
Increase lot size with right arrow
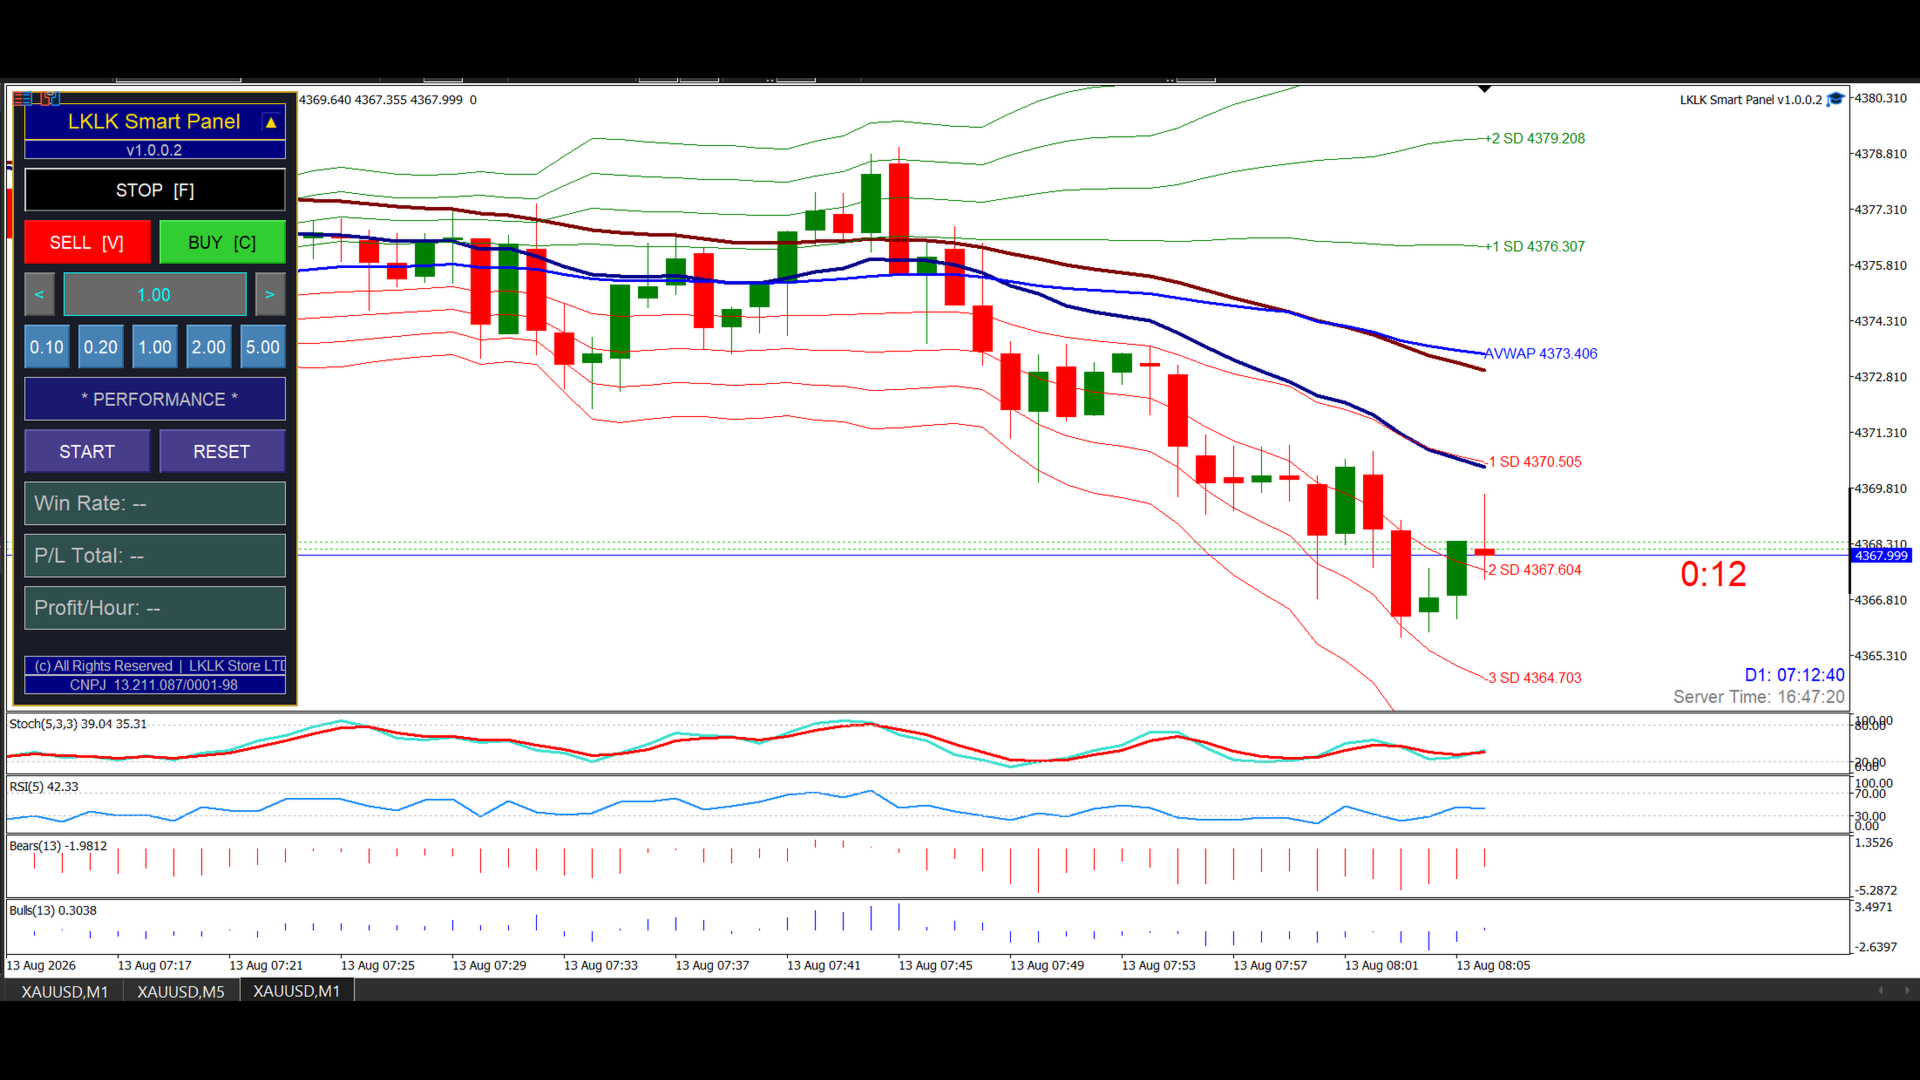point(270,295)
